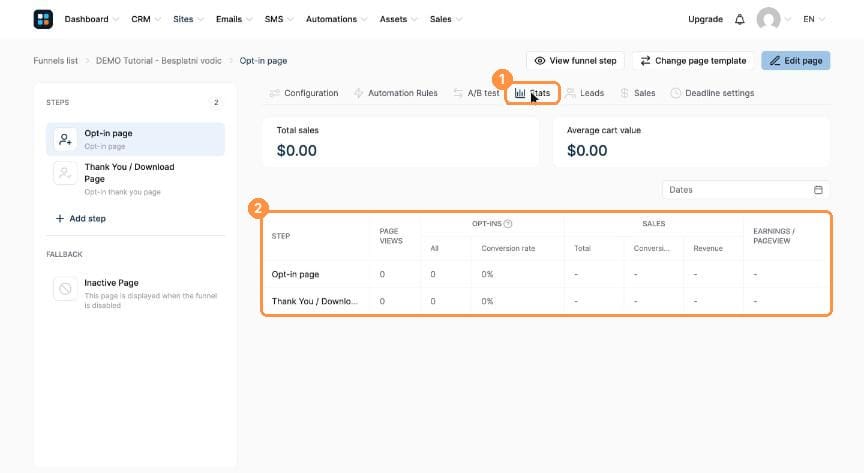Click the plus icon beside Add step

pyautogui.click(x=60, y=219)
